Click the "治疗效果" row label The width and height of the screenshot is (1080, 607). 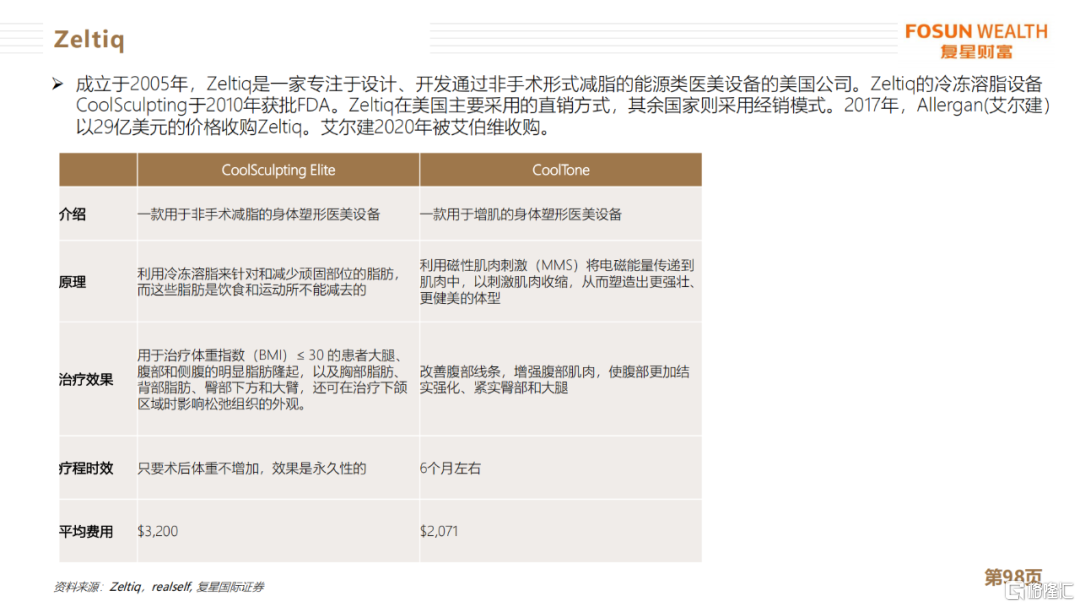(86, 380)
